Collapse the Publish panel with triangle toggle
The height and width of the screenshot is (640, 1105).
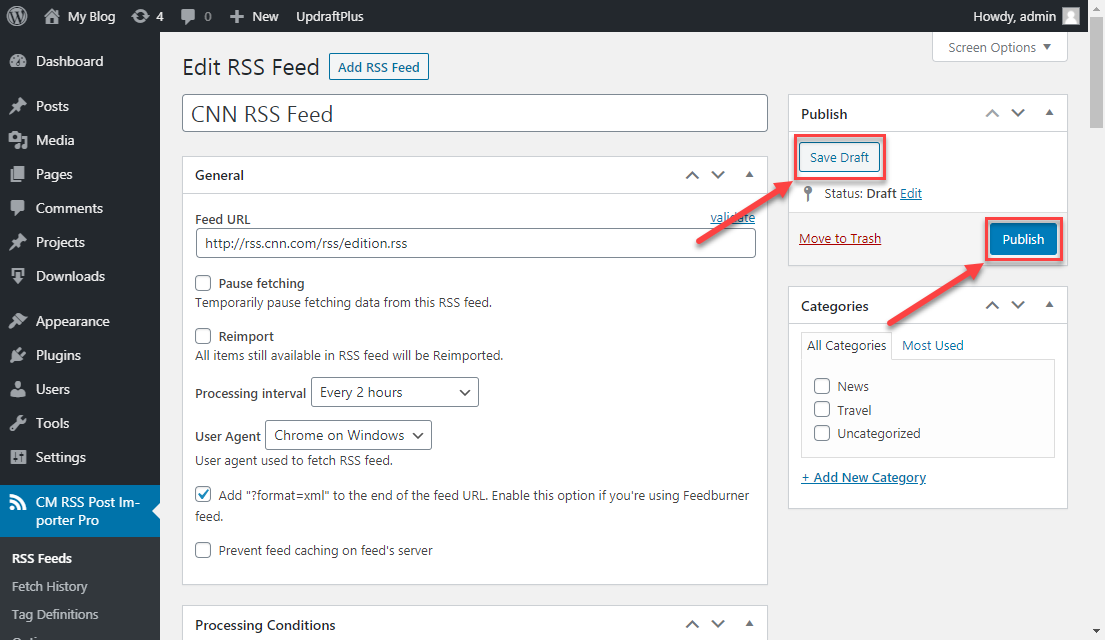coord(1049,113)
